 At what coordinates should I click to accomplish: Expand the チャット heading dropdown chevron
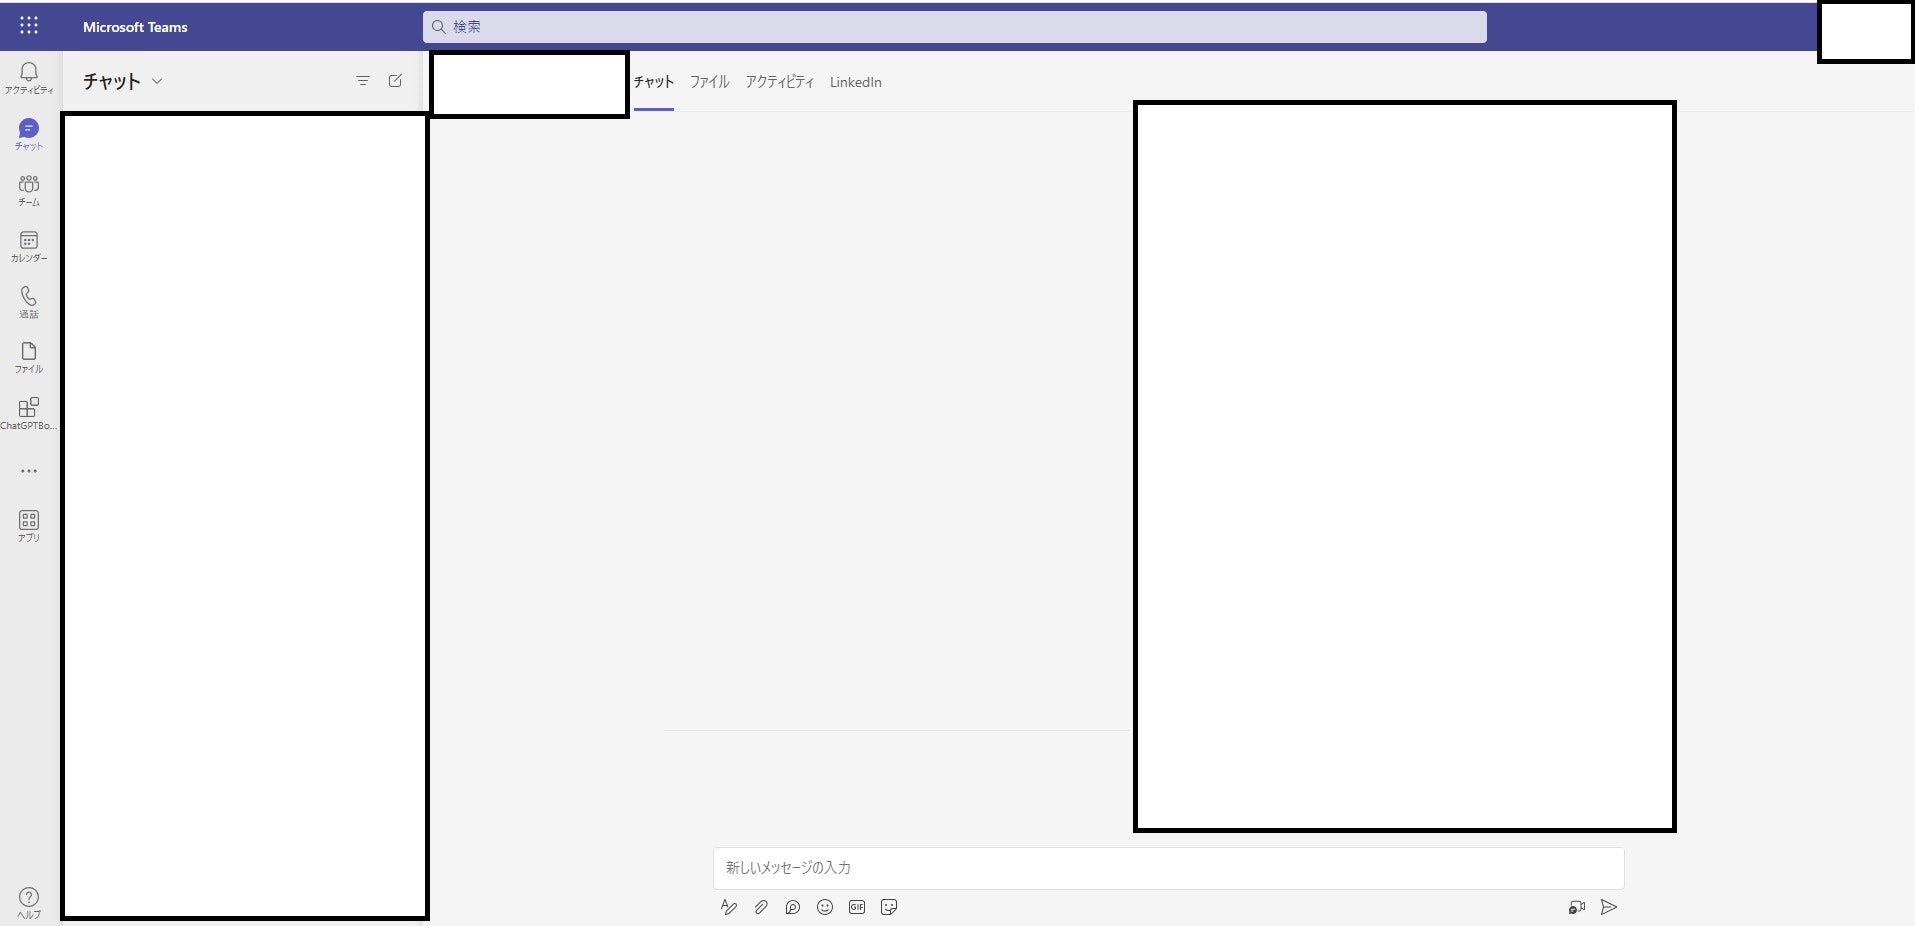coord(157,82)
